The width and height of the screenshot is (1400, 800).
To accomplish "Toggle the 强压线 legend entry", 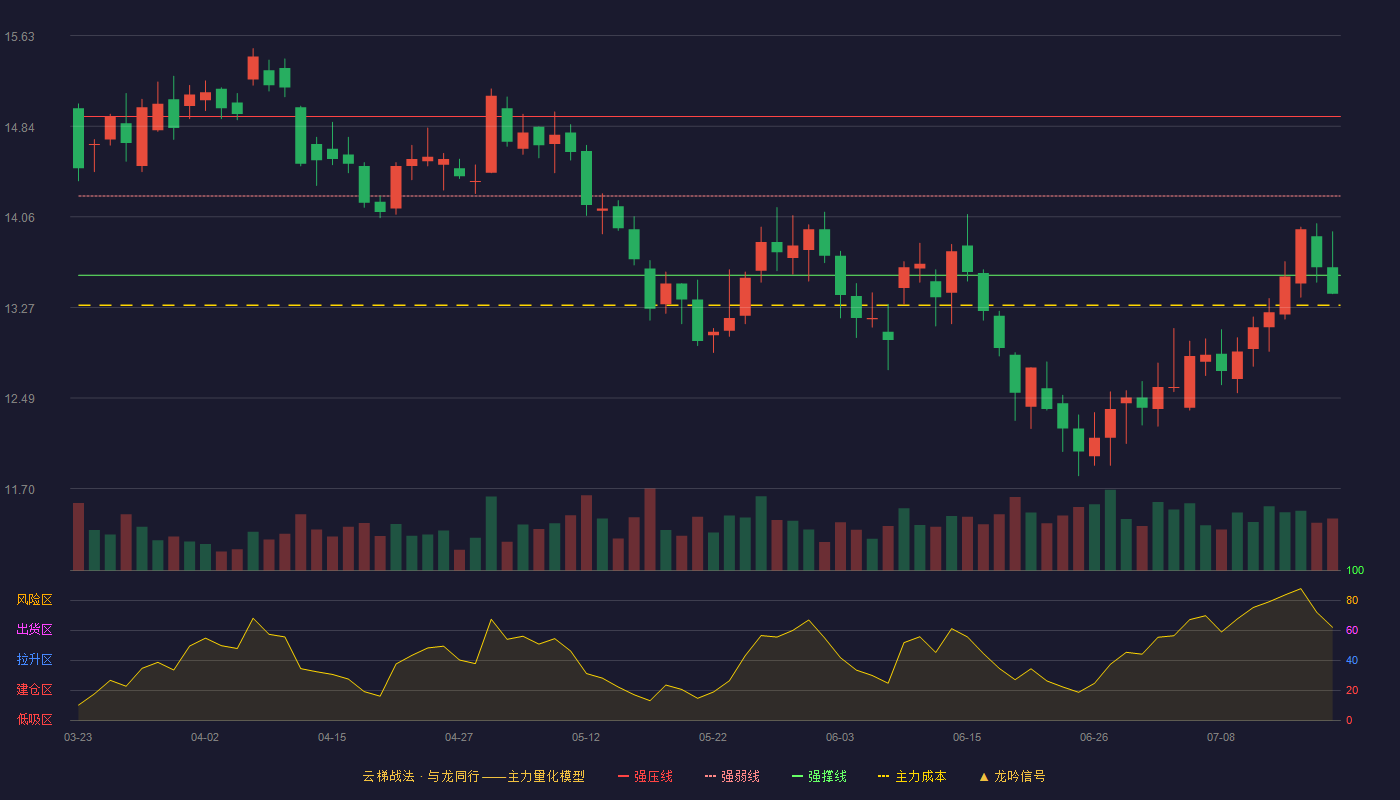I will click(645, 776).
